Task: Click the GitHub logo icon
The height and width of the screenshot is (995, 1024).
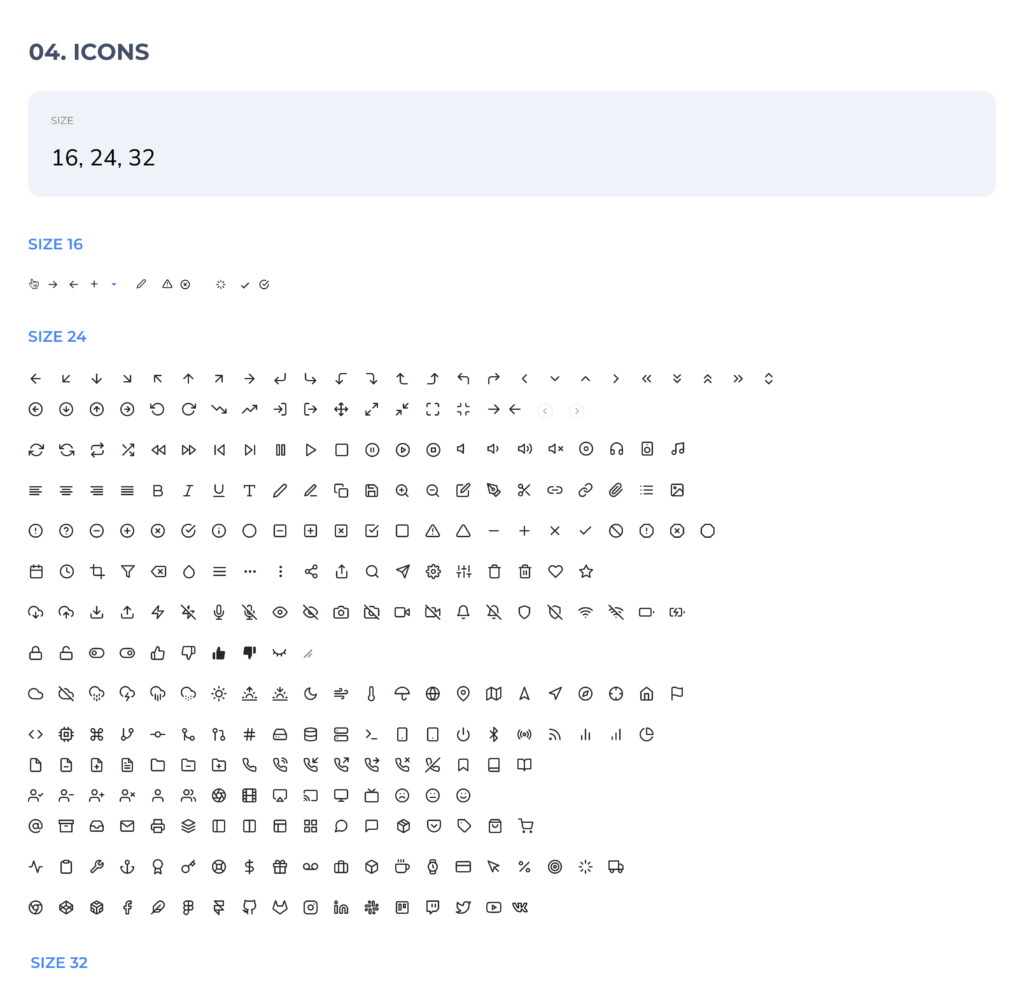Action: pyautogui.click(x=250, y=907)
